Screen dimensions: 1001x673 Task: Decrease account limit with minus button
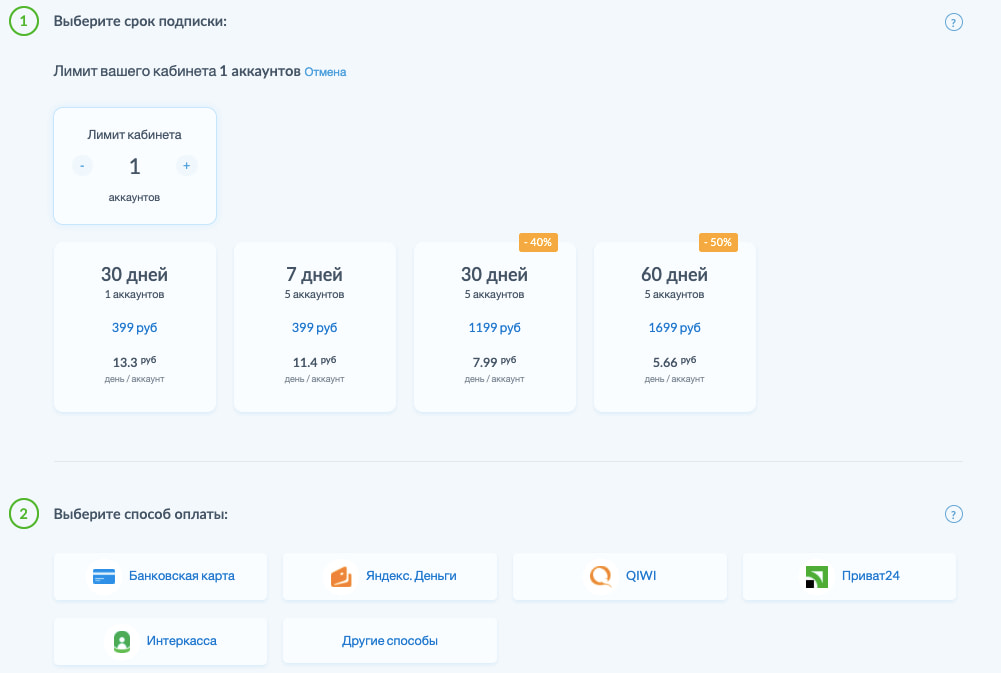click(82, 166)
